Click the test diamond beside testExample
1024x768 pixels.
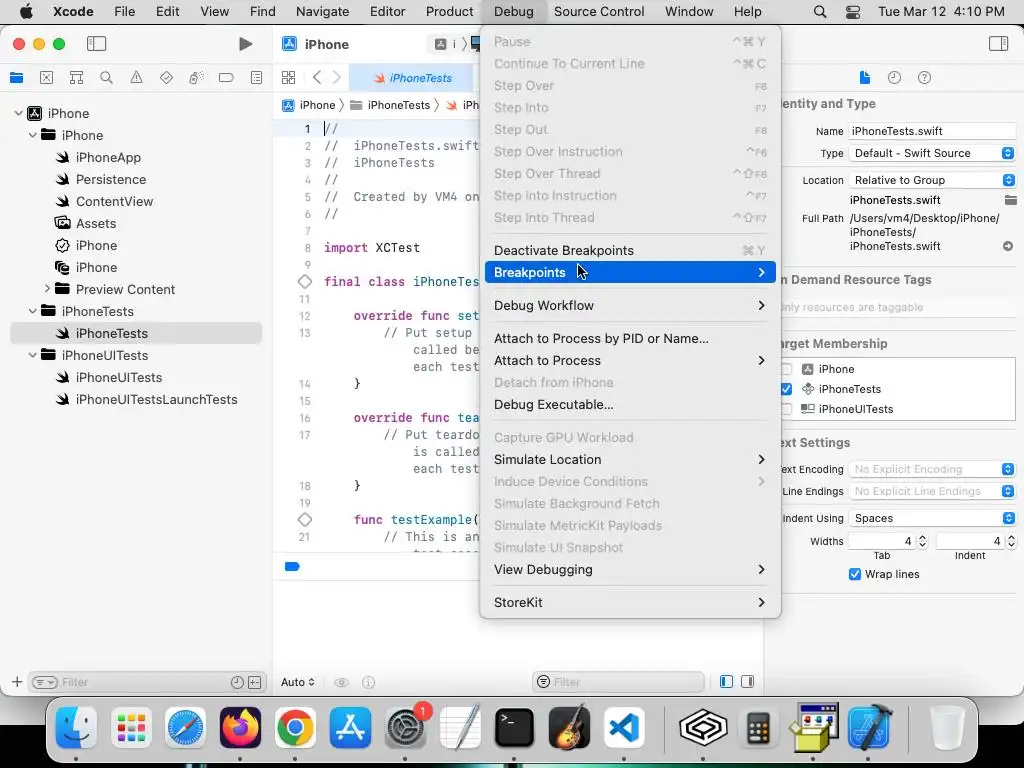304,520
